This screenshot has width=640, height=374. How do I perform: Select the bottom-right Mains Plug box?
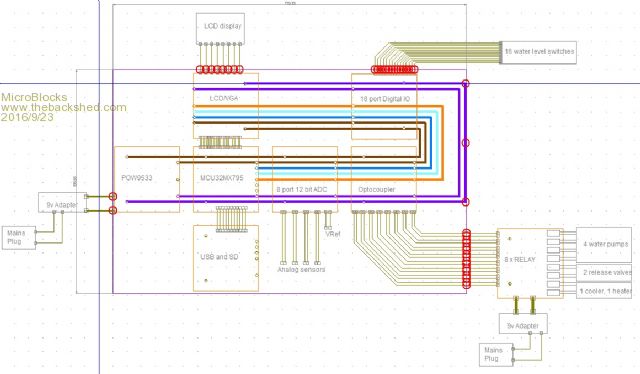tap(496, 354)
